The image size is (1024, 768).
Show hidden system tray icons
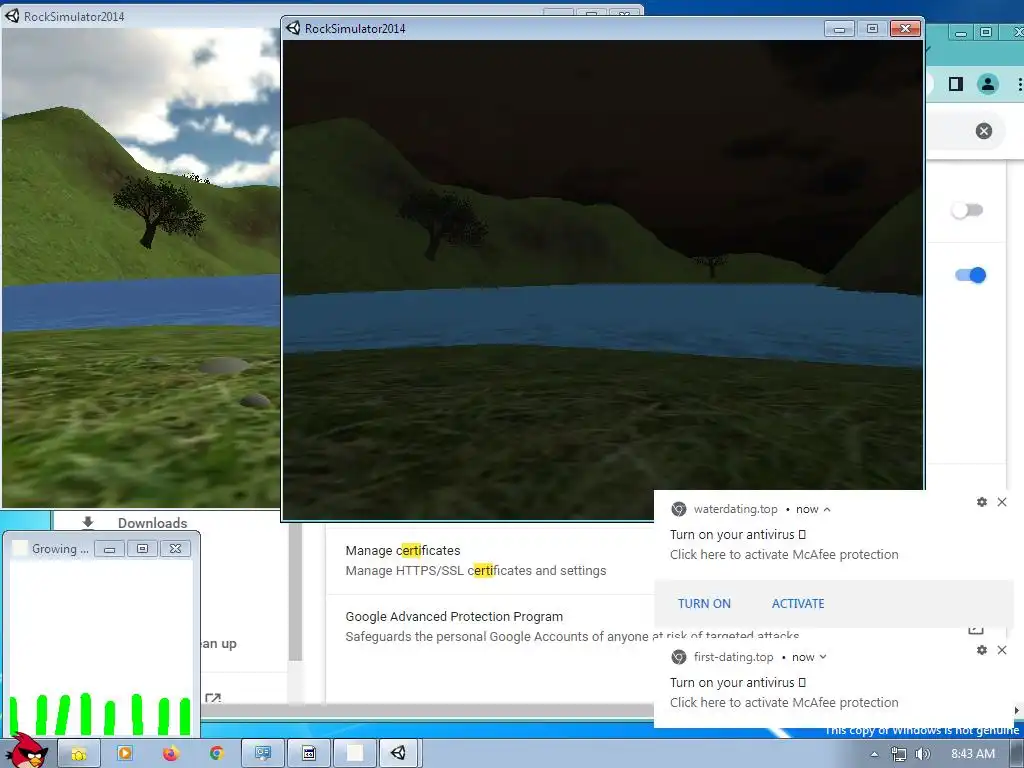click(874, 754)
